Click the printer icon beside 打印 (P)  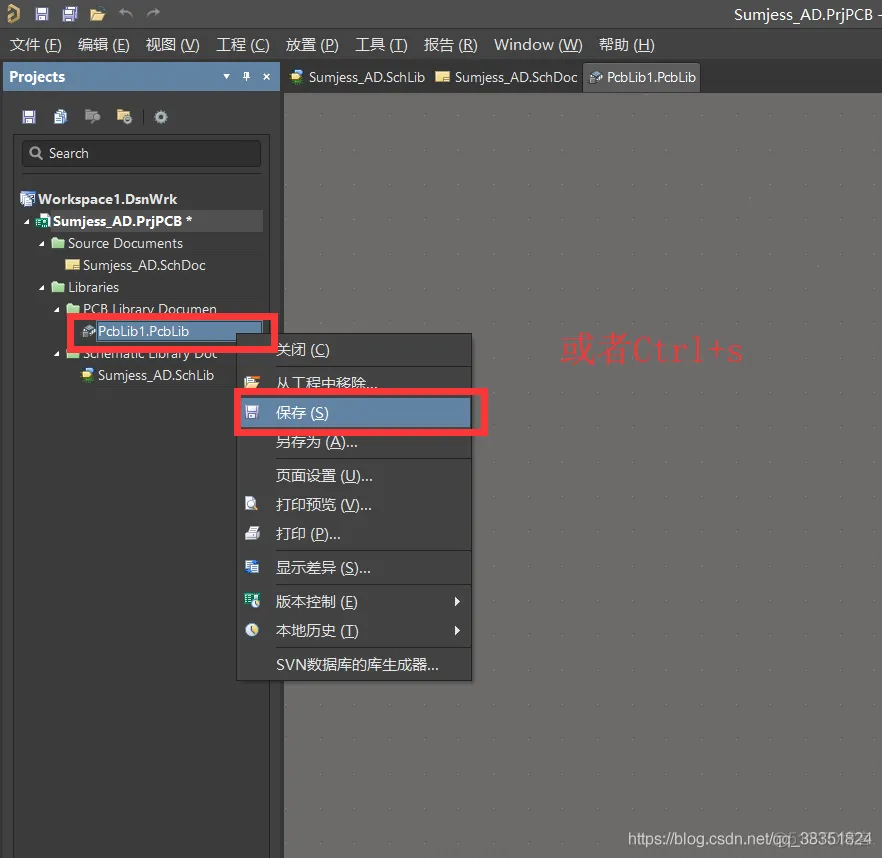point(253,533)
